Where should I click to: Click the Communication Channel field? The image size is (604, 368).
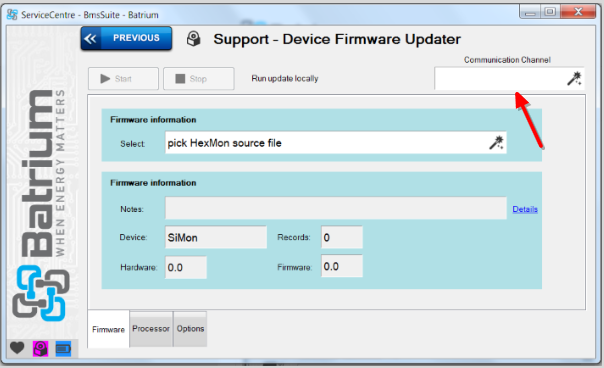click(509, 78)
